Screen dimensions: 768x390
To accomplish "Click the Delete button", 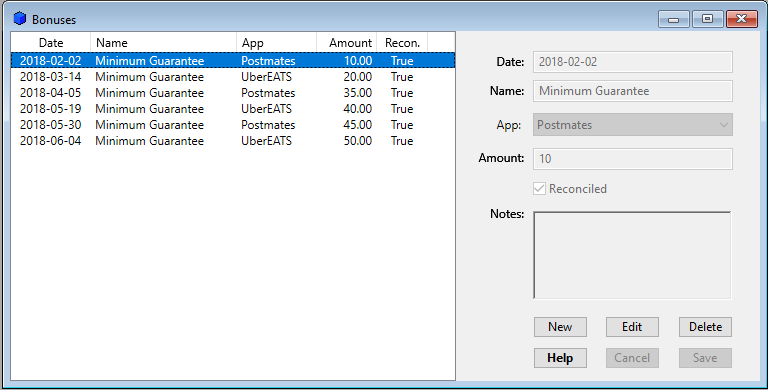I will point(705,327).
